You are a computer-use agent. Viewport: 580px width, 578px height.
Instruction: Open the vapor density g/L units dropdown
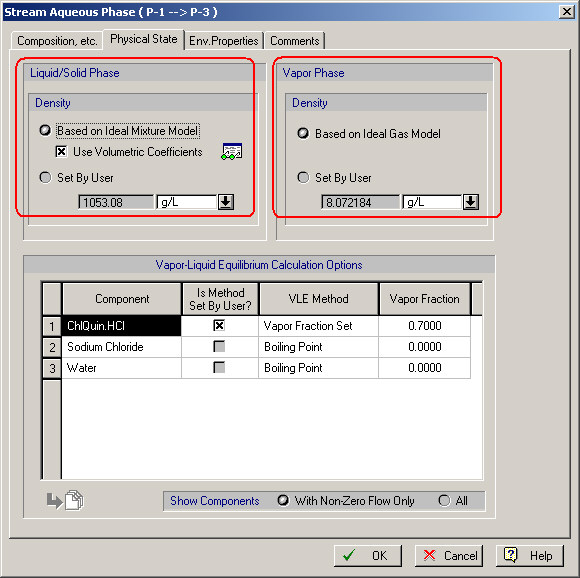471,202
